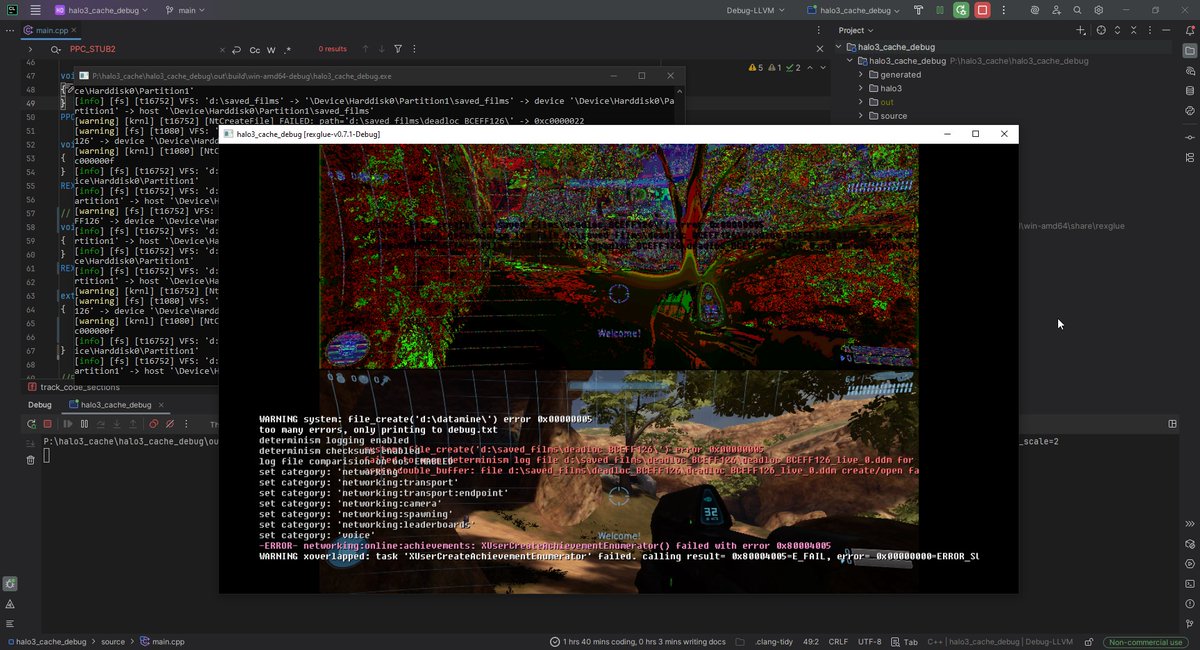Open the 'main' git branch dropdown
Image resolution: width=1200 pixels, height=650 pixels.
click(188, 10)
